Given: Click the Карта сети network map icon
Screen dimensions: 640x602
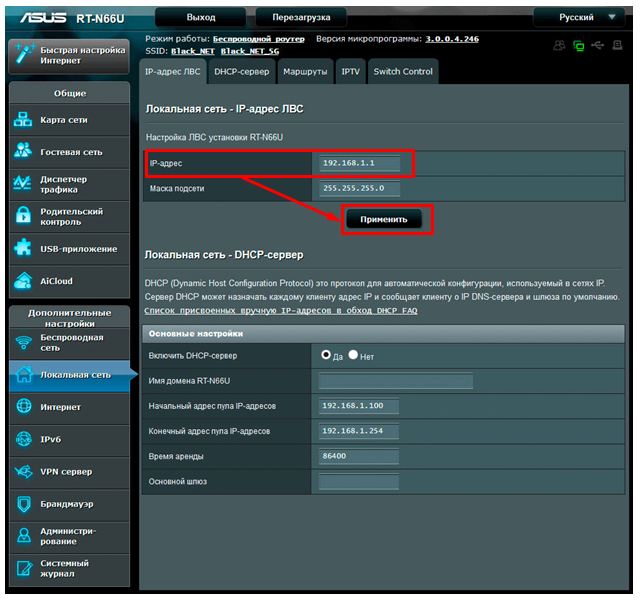Looking at the screenshot, I should click(x=23, y=120).
